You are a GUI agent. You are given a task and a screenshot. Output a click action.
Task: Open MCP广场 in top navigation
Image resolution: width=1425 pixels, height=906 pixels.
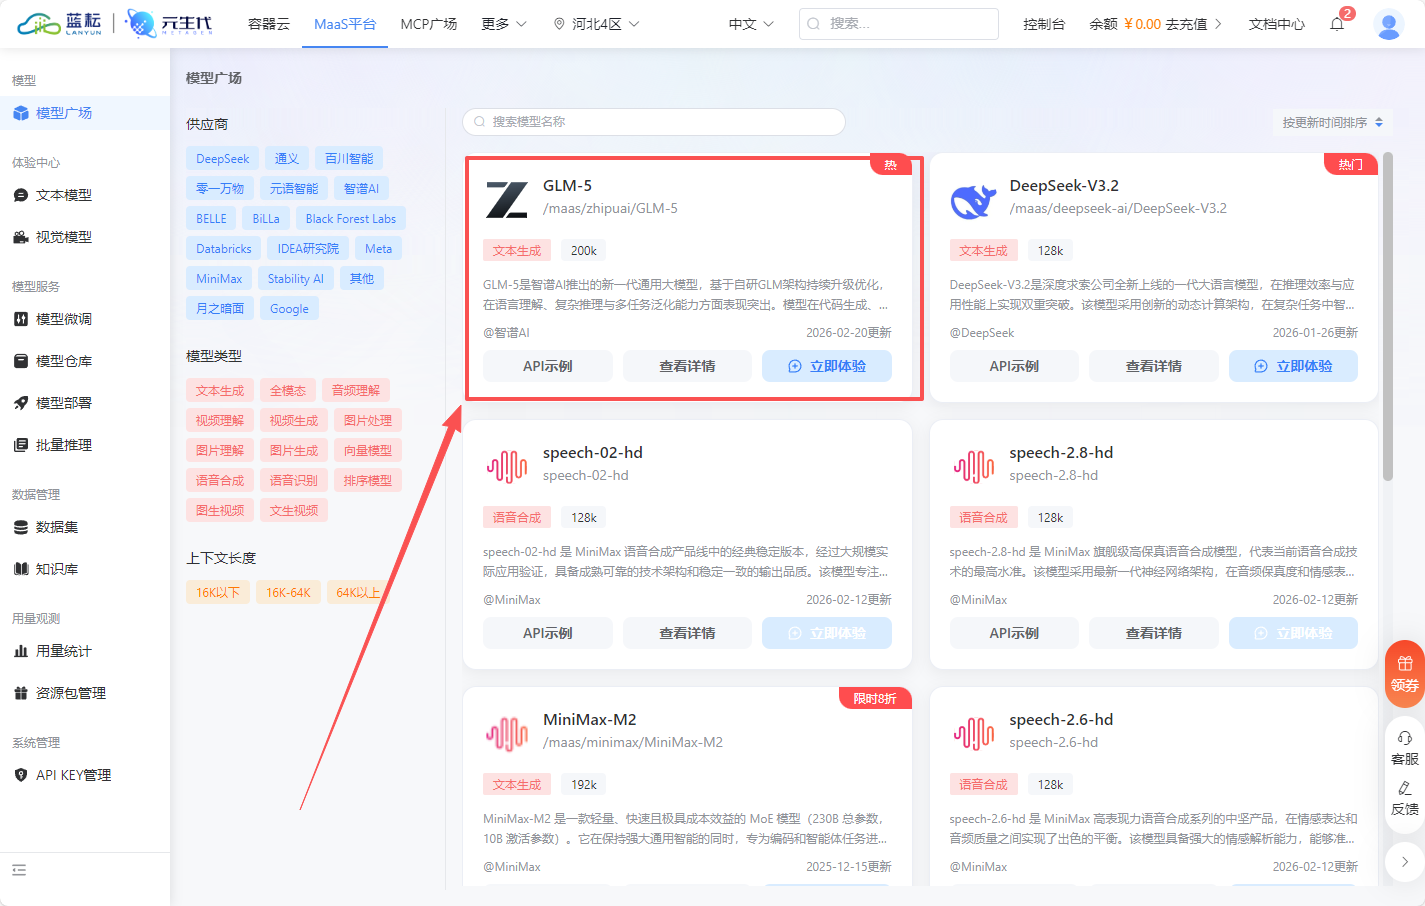pos(429,24)
